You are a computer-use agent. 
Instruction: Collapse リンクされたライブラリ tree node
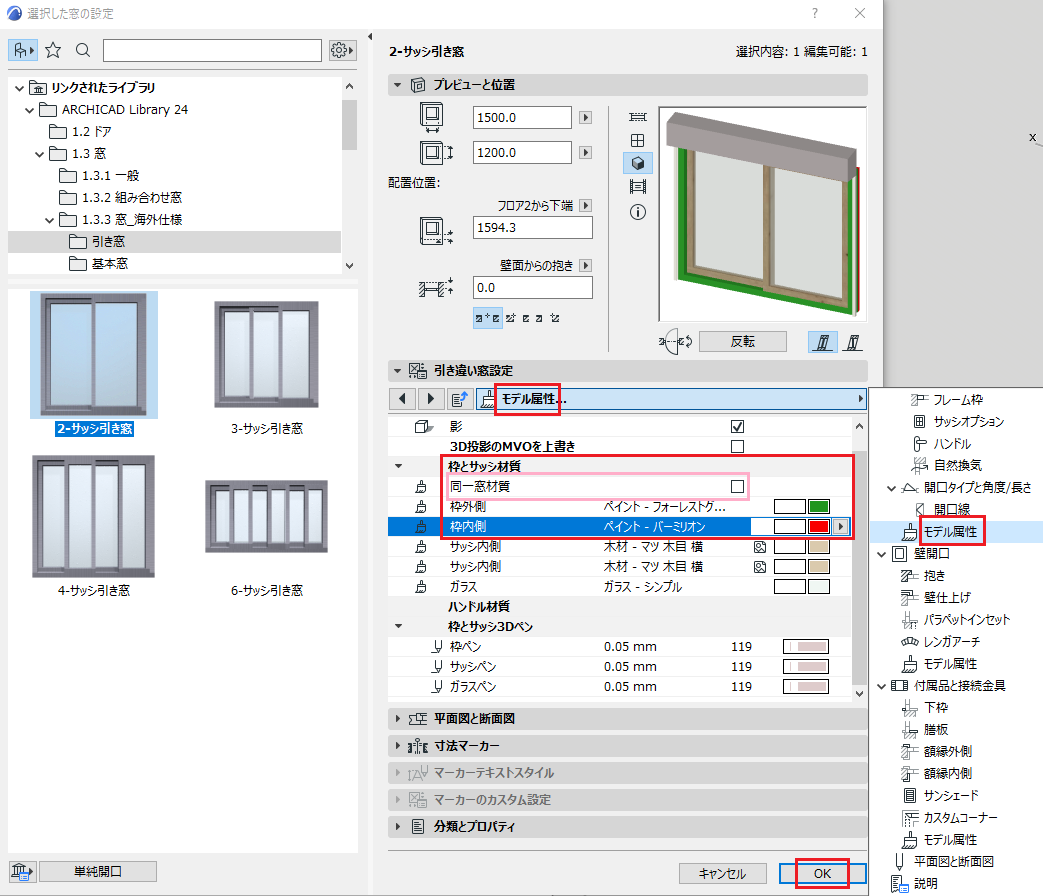pos(19,88)
